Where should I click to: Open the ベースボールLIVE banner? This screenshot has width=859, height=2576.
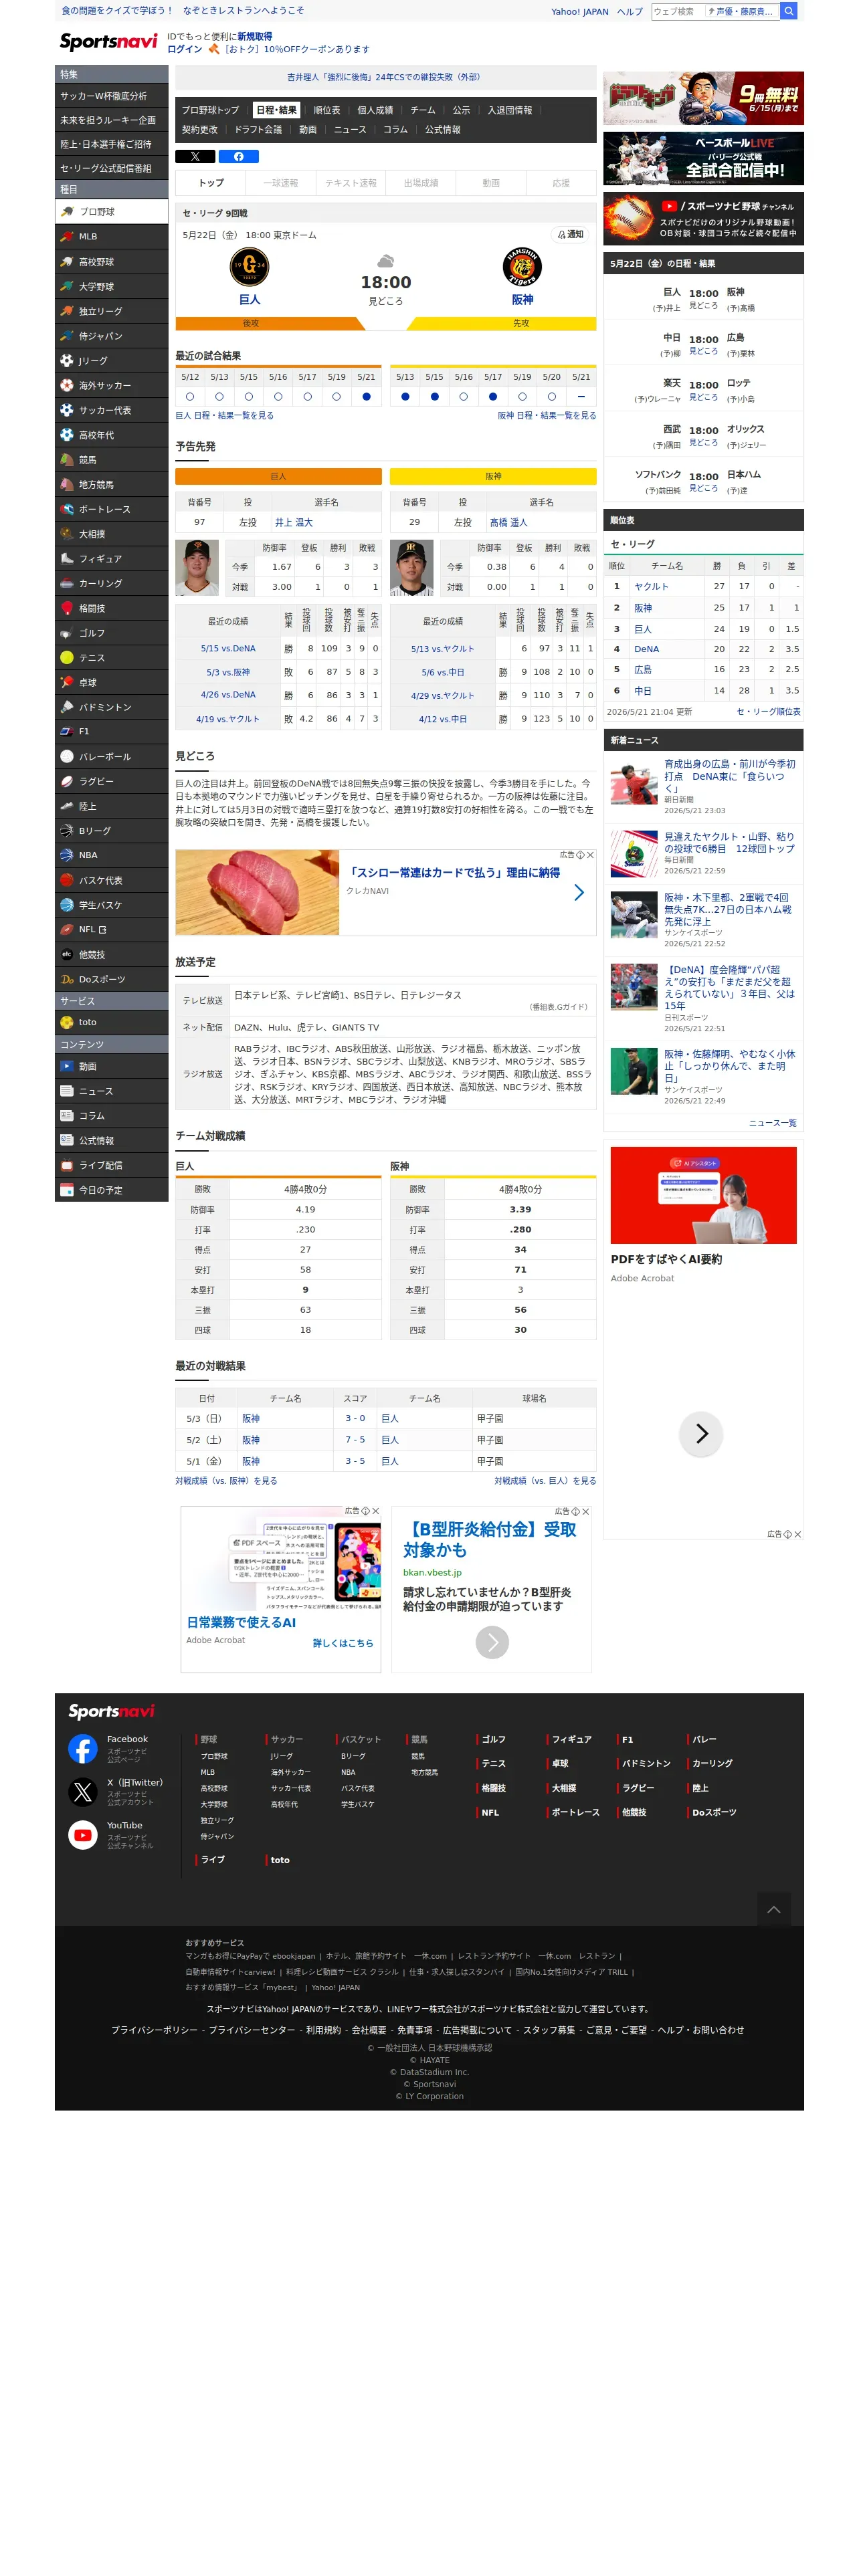coord(703,158)
